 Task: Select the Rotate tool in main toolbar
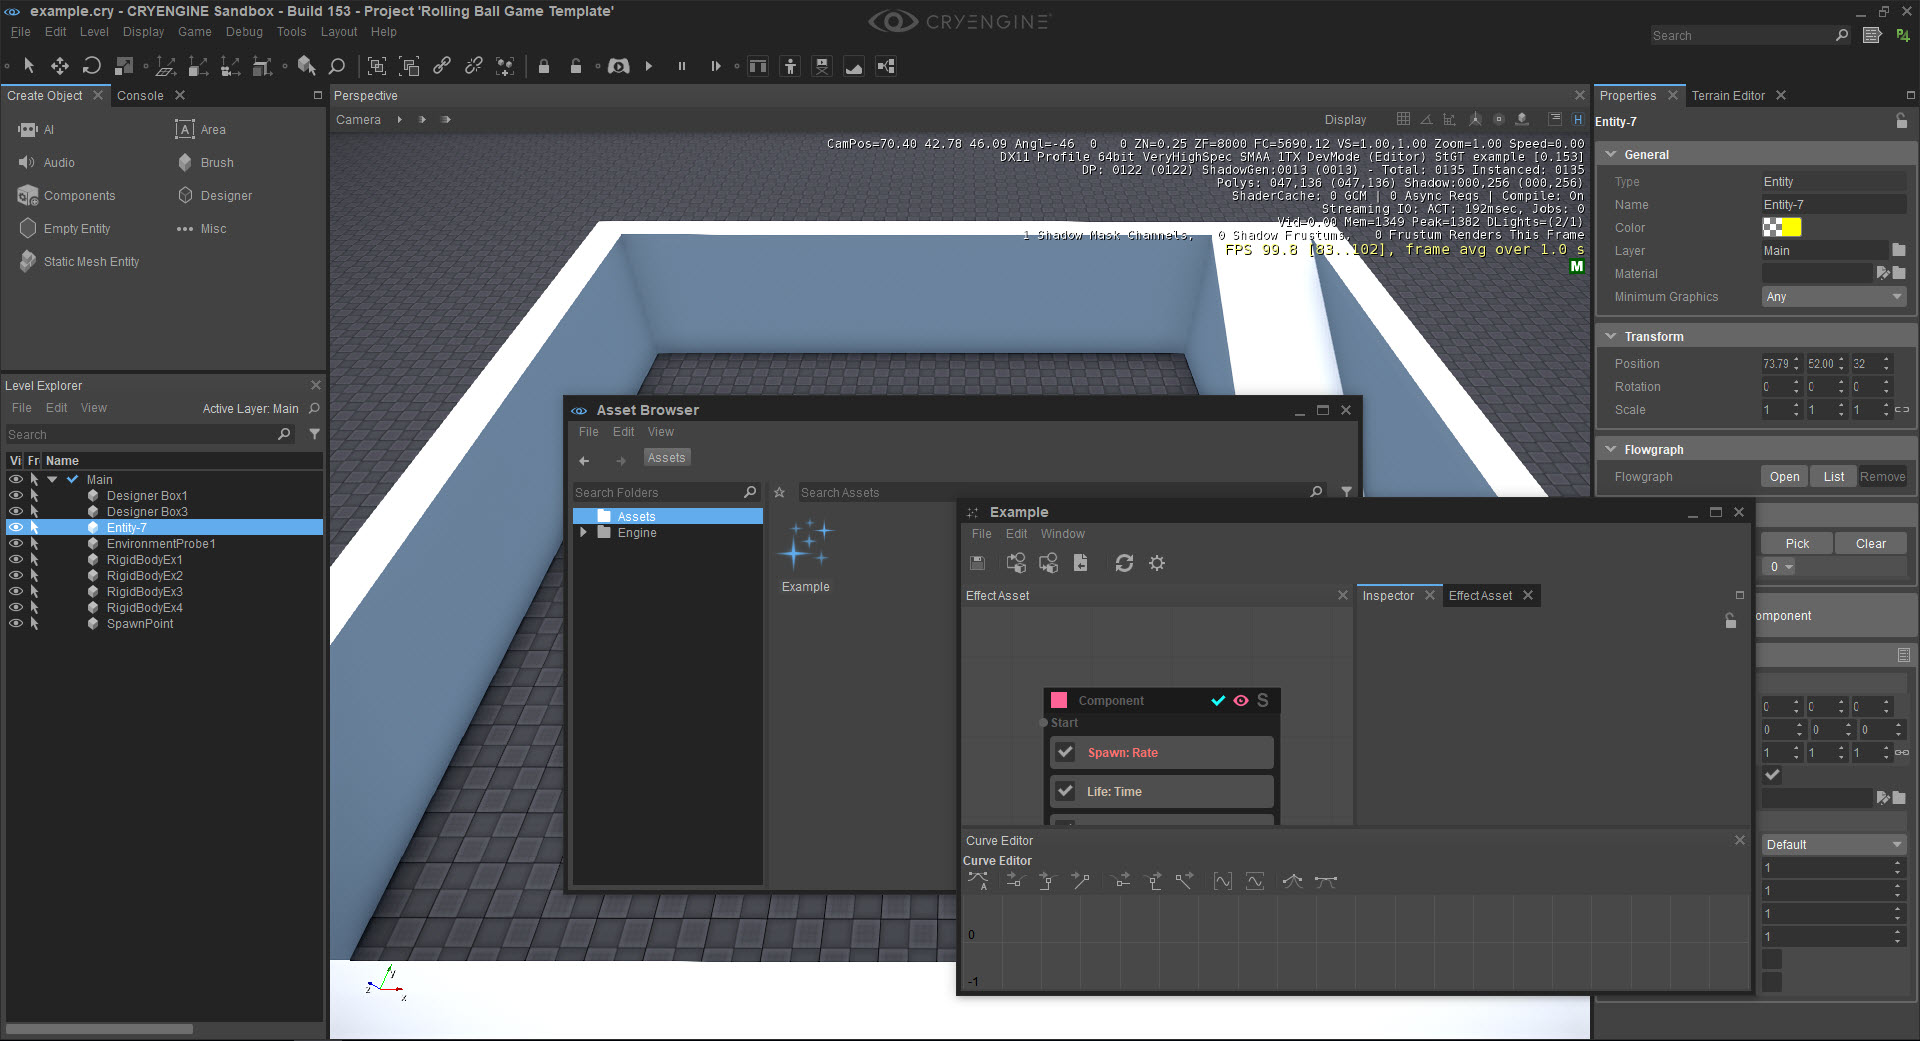click(91, 66)
